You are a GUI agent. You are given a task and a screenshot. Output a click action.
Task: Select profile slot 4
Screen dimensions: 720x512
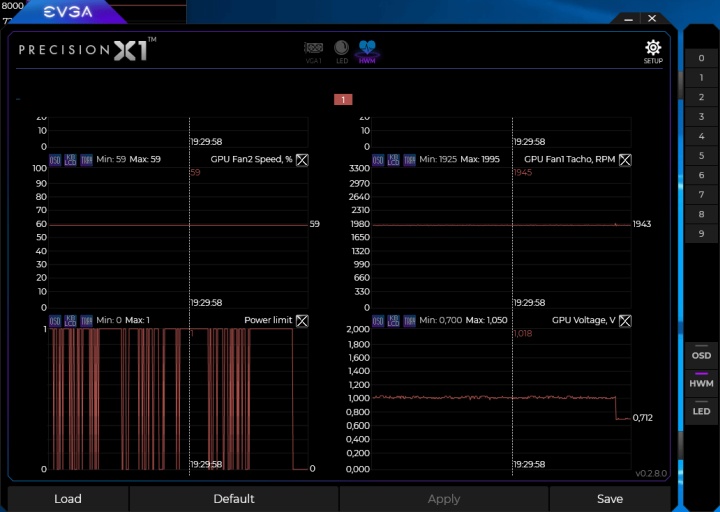coord(701,136)
